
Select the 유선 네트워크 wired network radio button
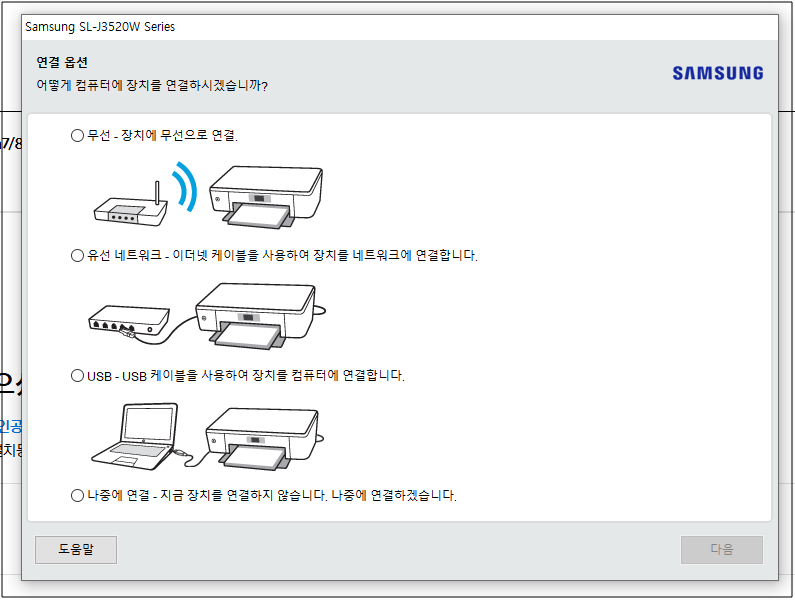click(x=77, y=255)
